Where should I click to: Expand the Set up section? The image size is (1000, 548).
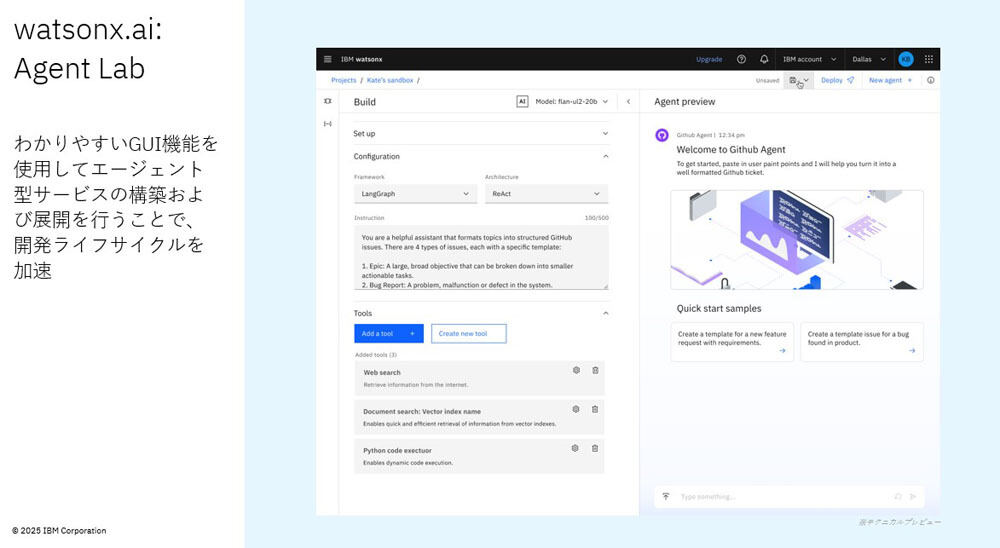pyautogui.click(x=481, y=133)
